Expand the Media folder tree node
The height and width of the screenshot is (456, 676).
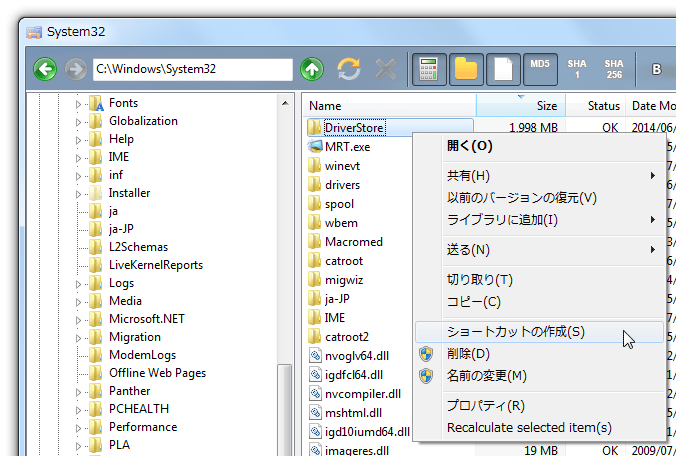tap(78, 302)
